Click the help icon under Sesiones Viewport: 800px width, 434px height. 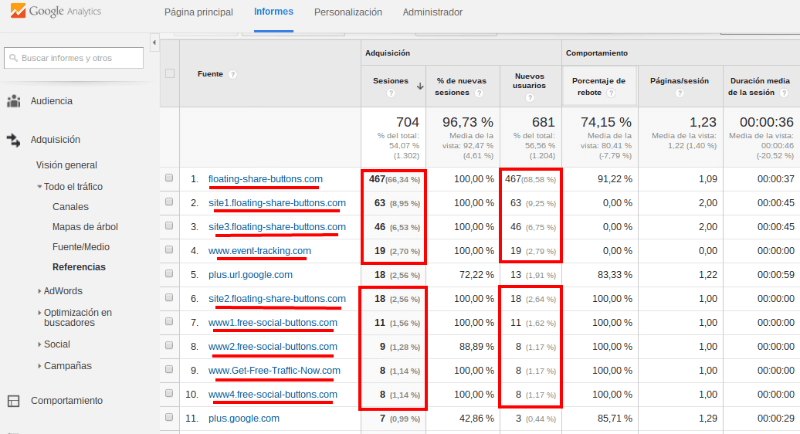pos(391,93)
